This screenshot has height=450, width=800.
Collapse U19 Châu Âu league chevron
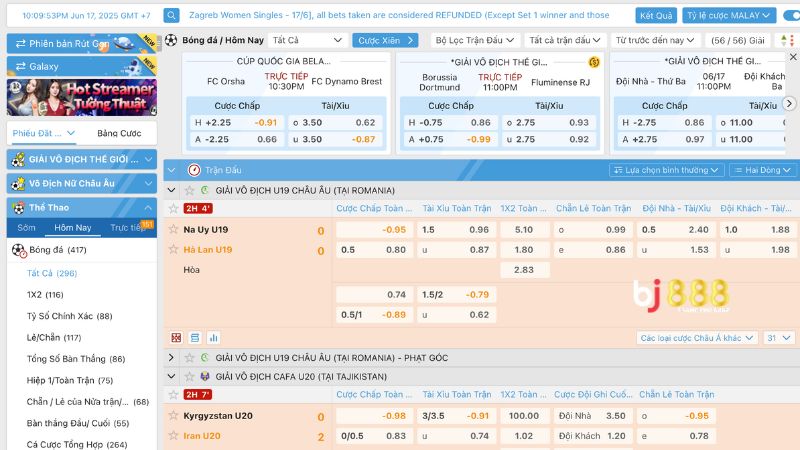(x=171, y=190)
